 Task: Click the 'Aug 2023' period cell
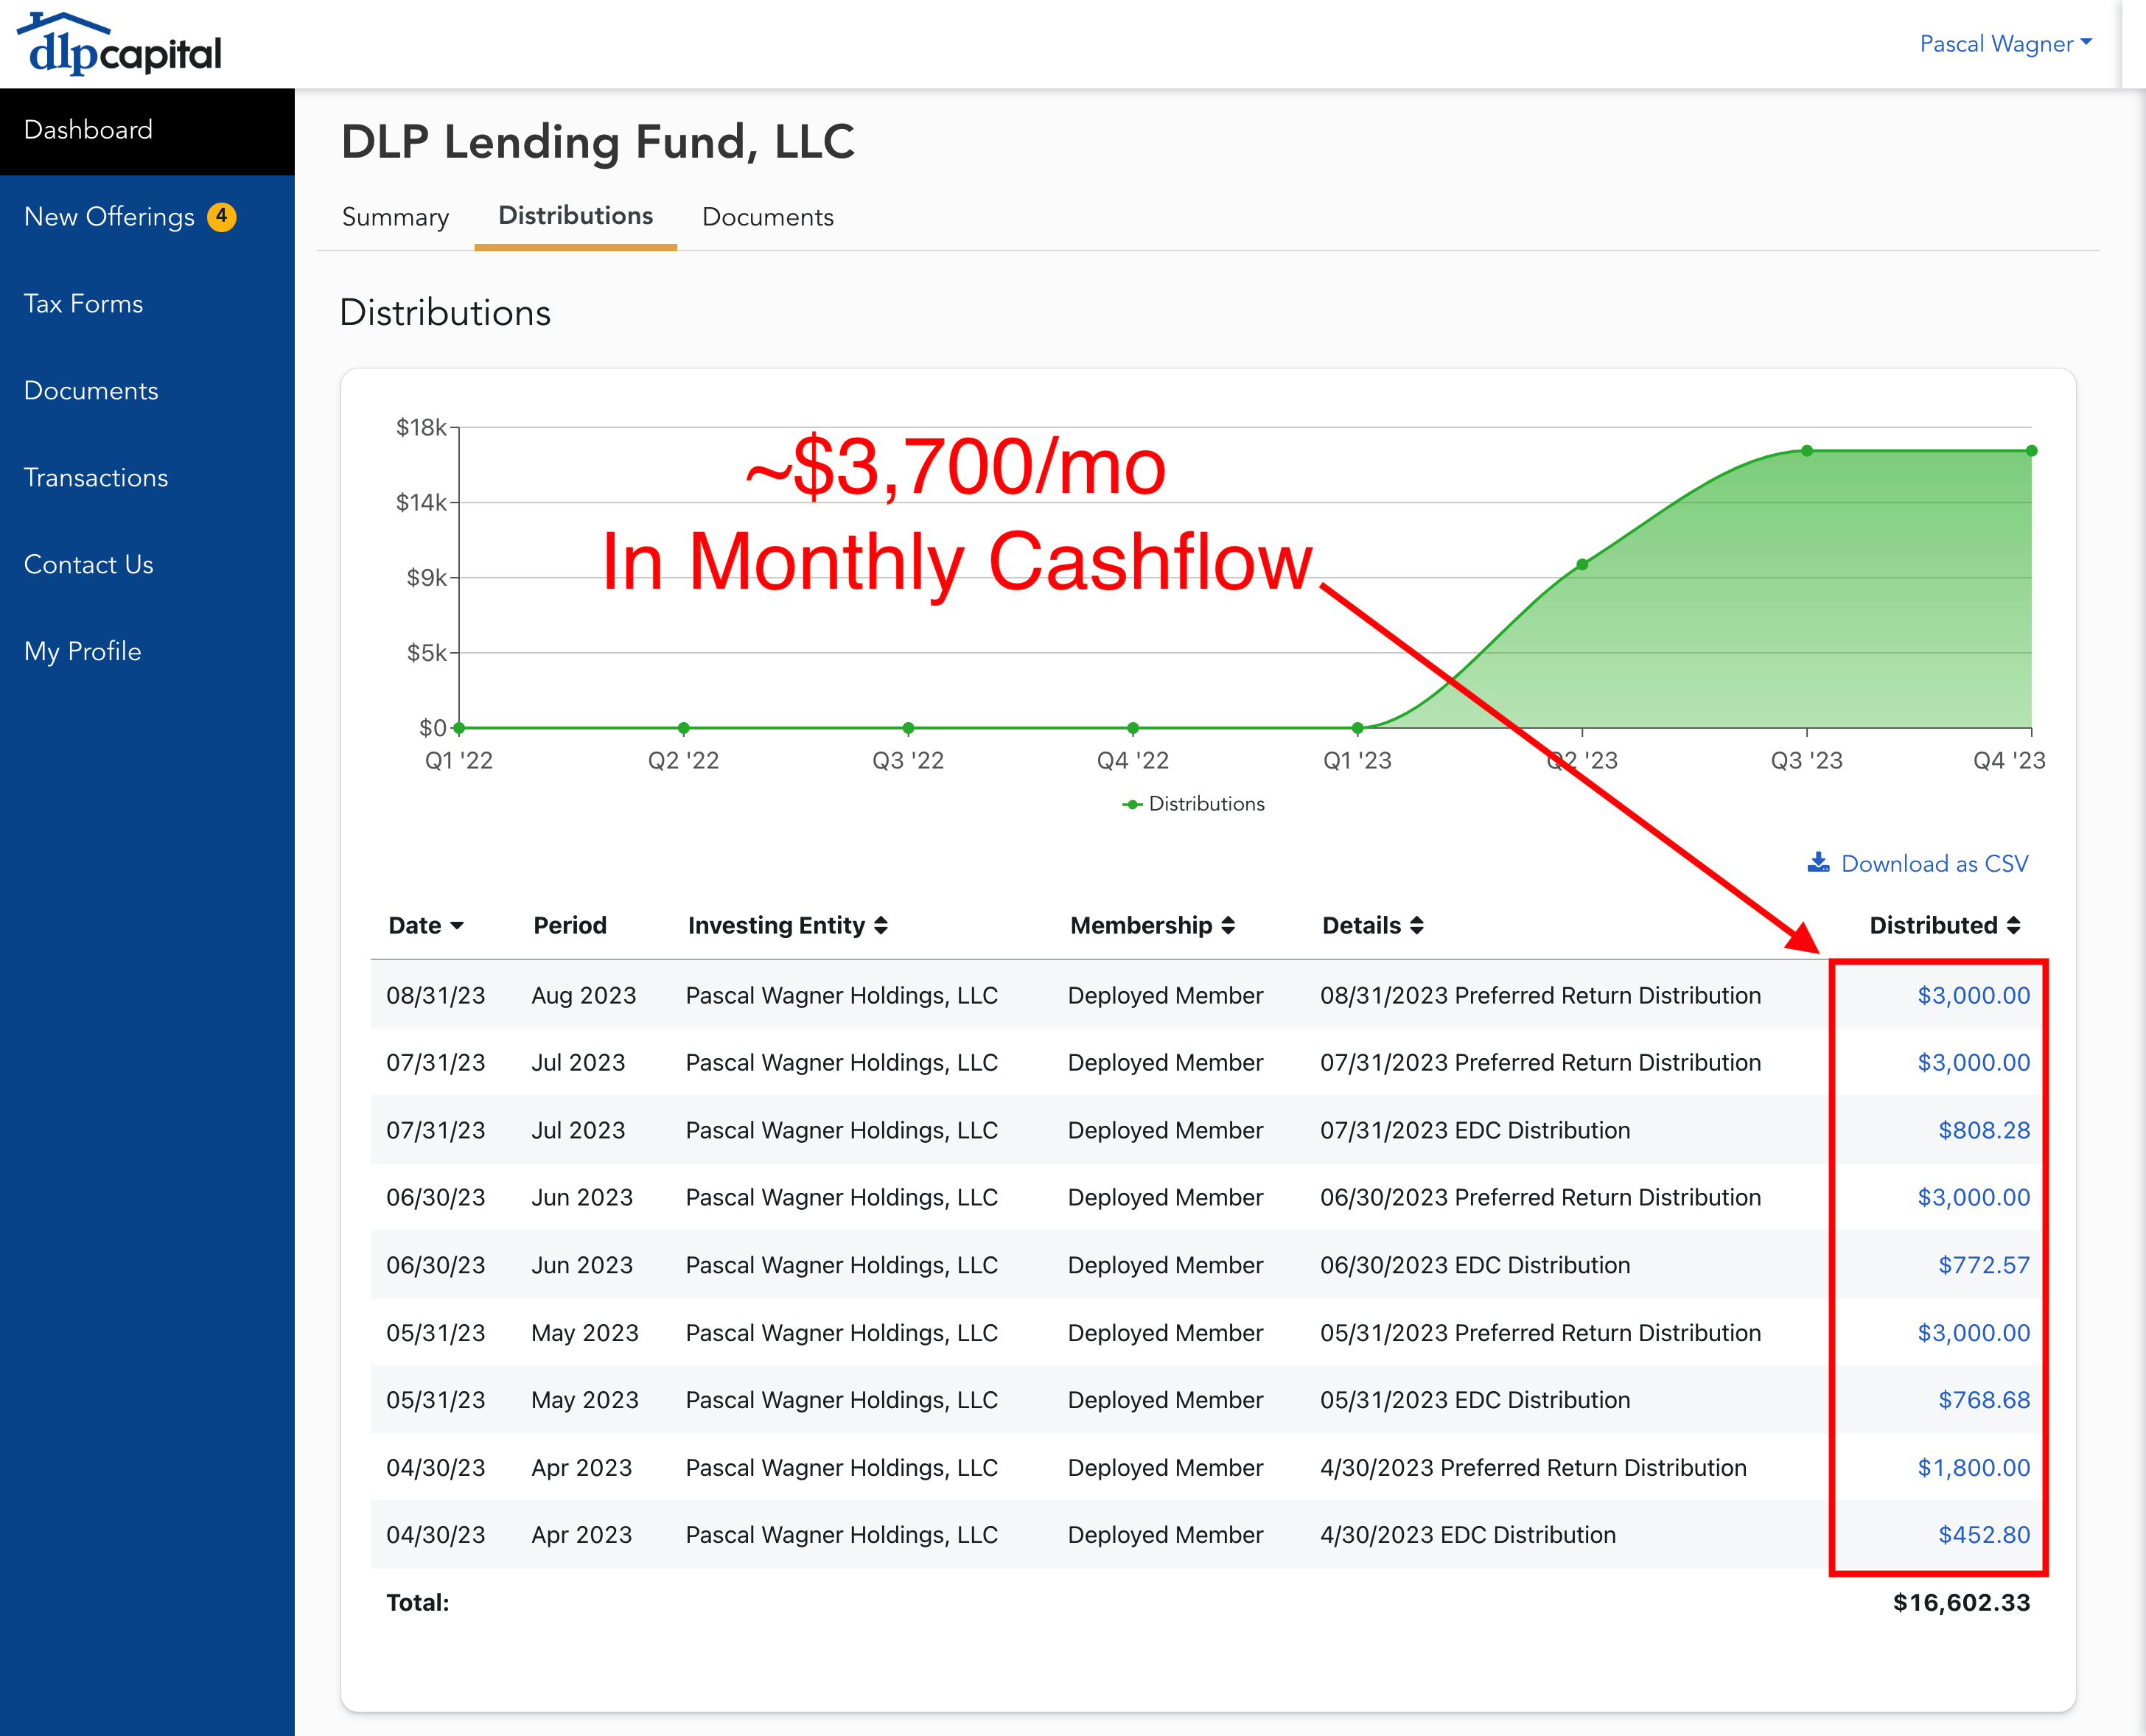[584, 996]
